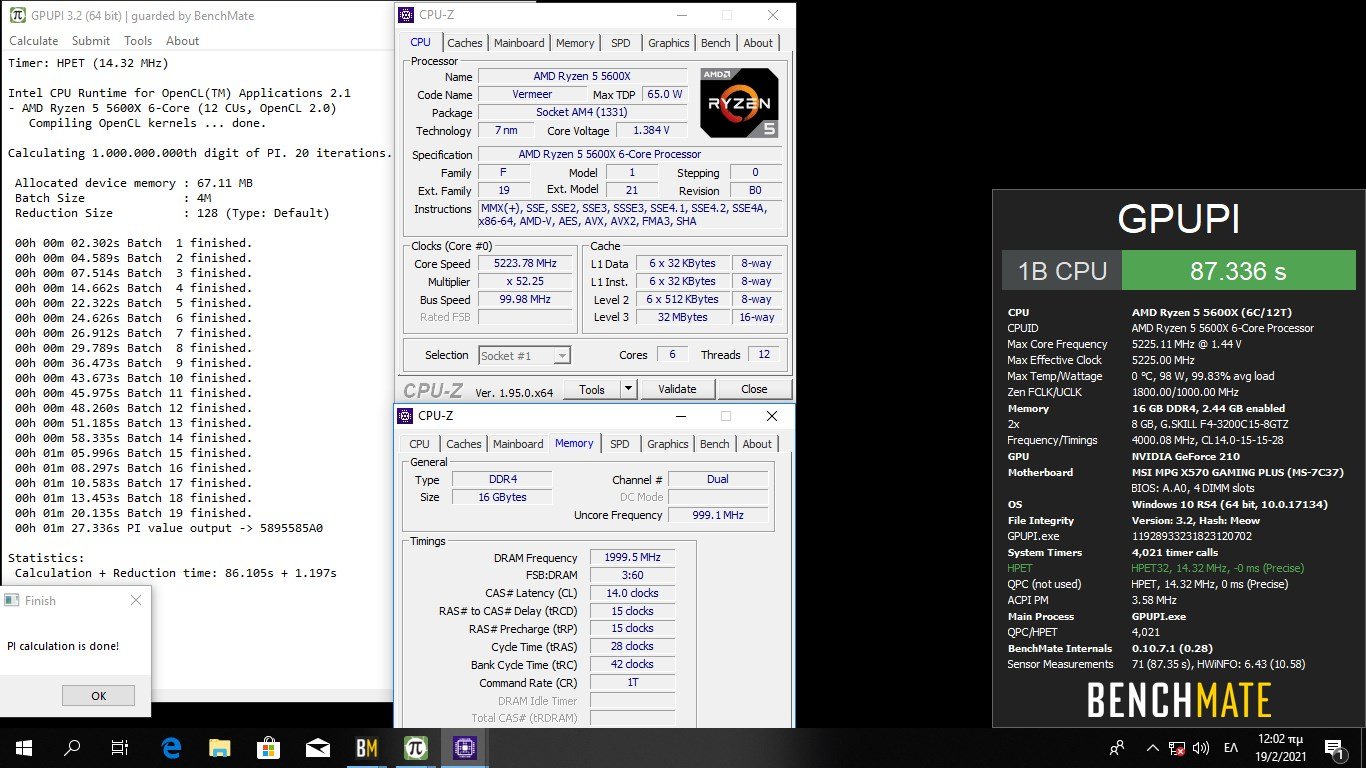Click the network status tray icon
Viewport: 1366px width, 768px height.
coord(1177,748)
